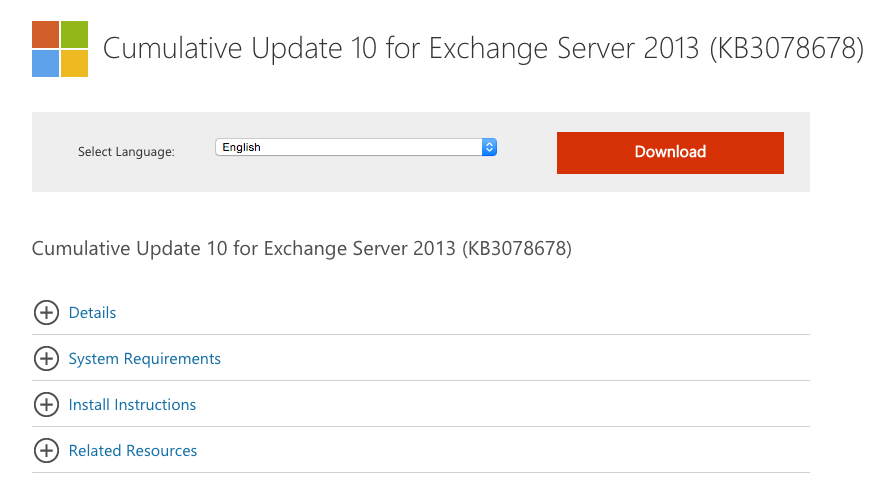Screen dimensions: 891x503
Task: Expand Install Instructions with its plus icon
Action: 47,405
